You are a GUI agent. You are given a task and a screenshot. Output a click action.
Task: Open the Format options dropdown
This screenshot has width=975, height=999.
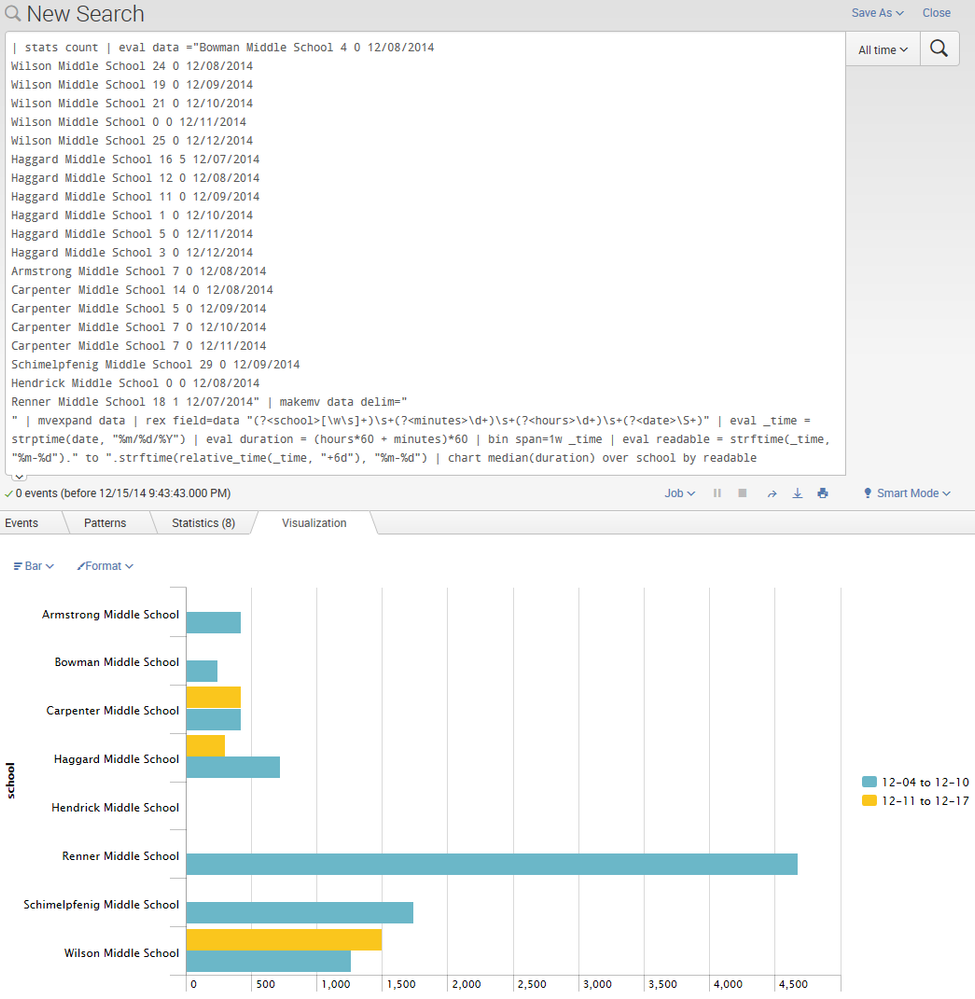click(x=105, y=566)
